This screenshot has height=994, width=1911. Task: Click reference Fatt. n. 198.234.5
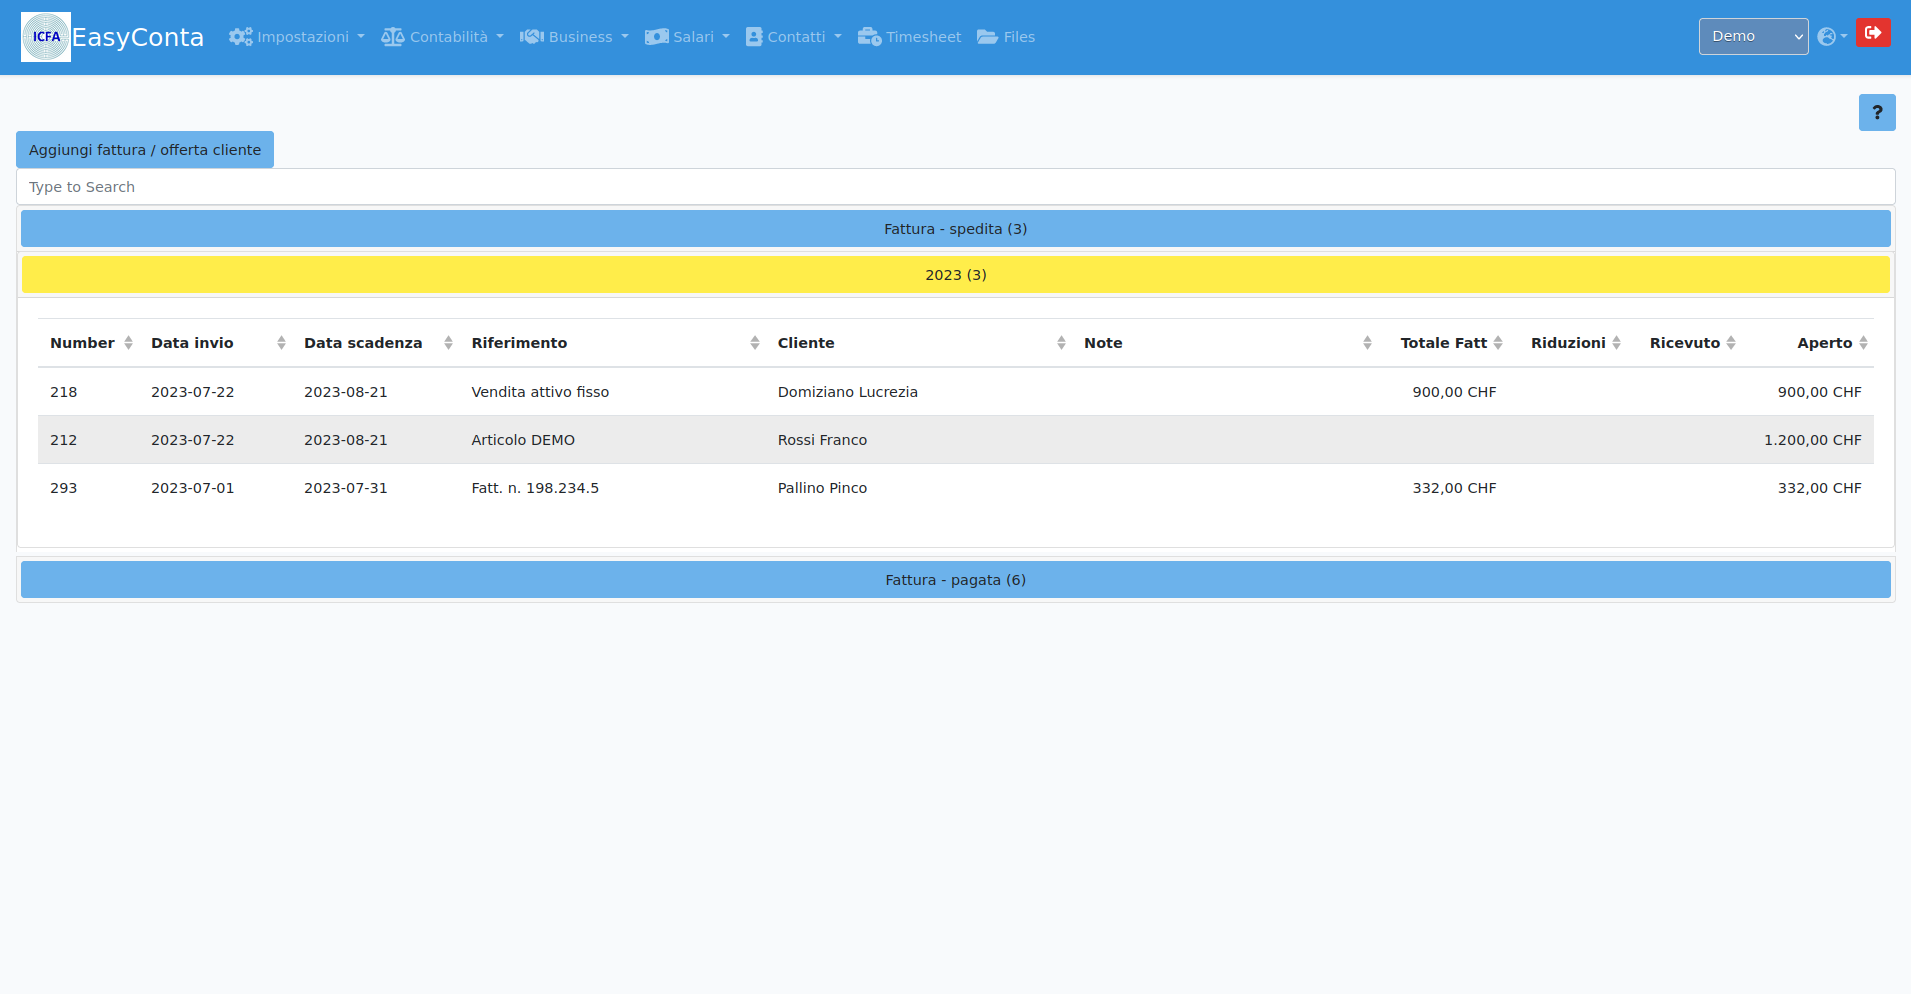pos(535,488)
